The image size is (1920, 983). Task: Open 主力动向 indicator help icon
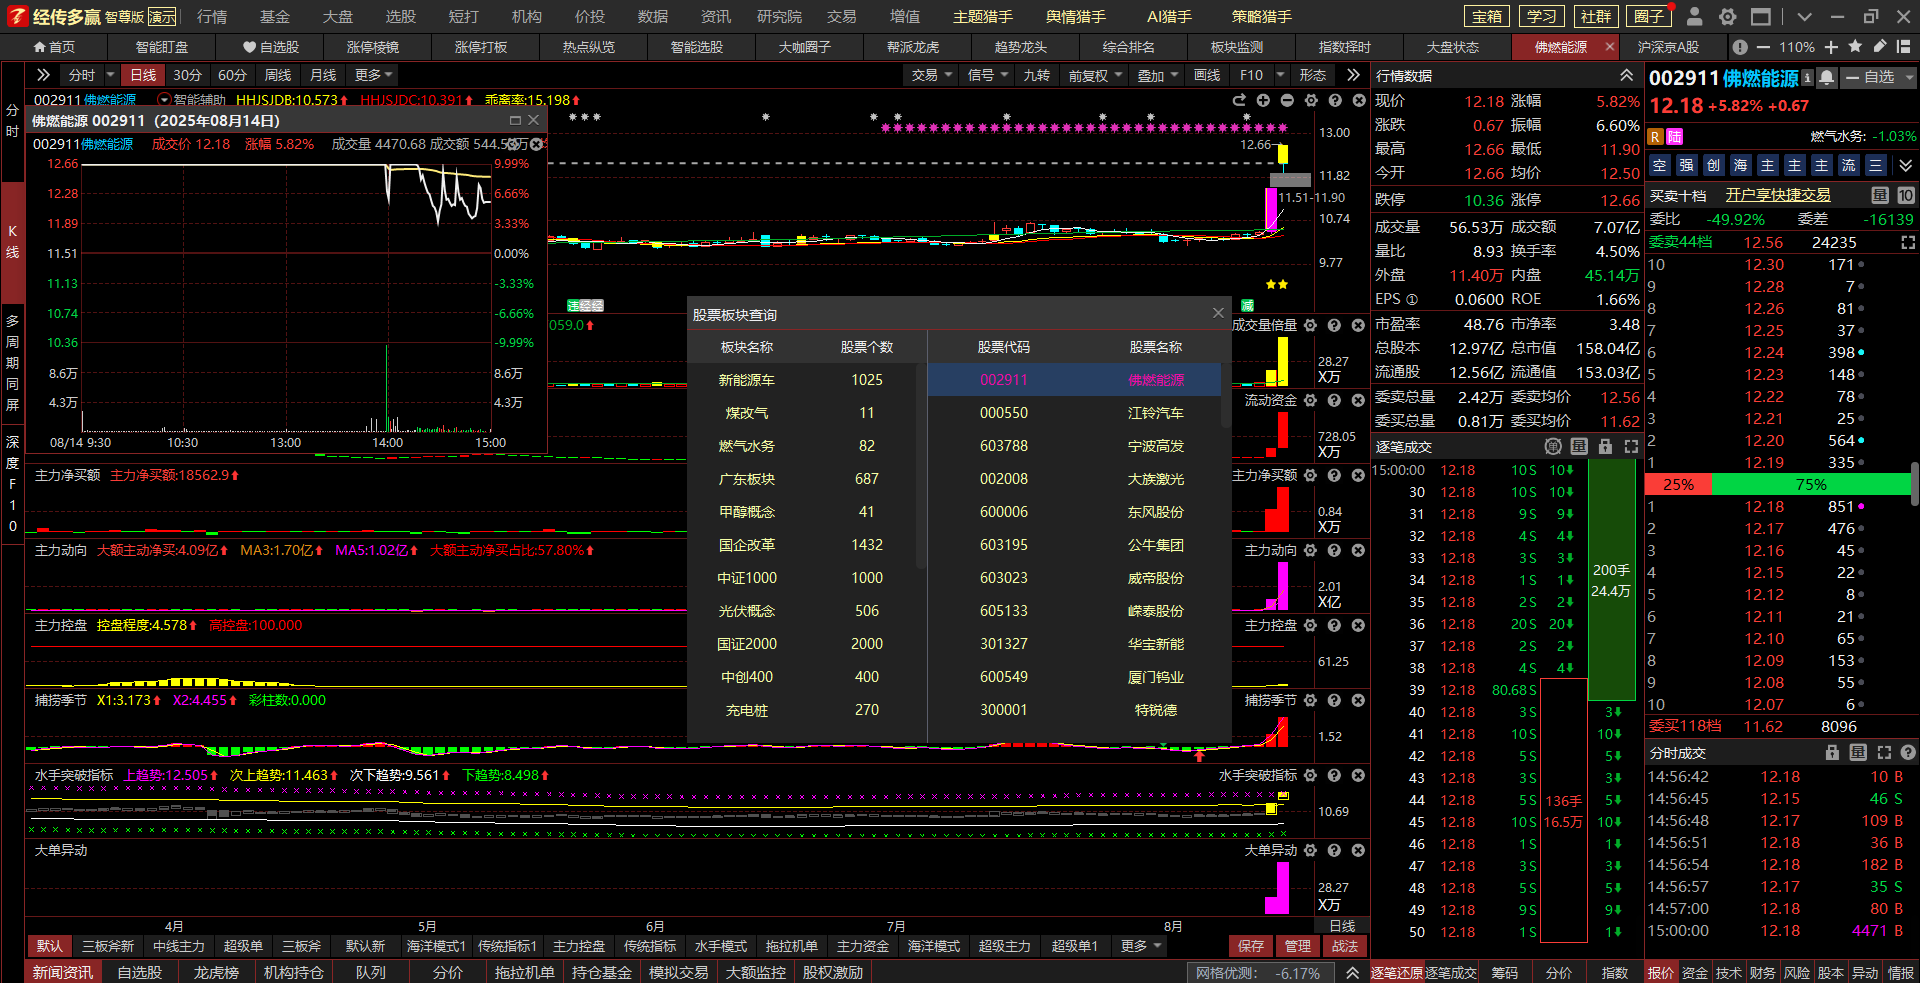point(1334,550)
